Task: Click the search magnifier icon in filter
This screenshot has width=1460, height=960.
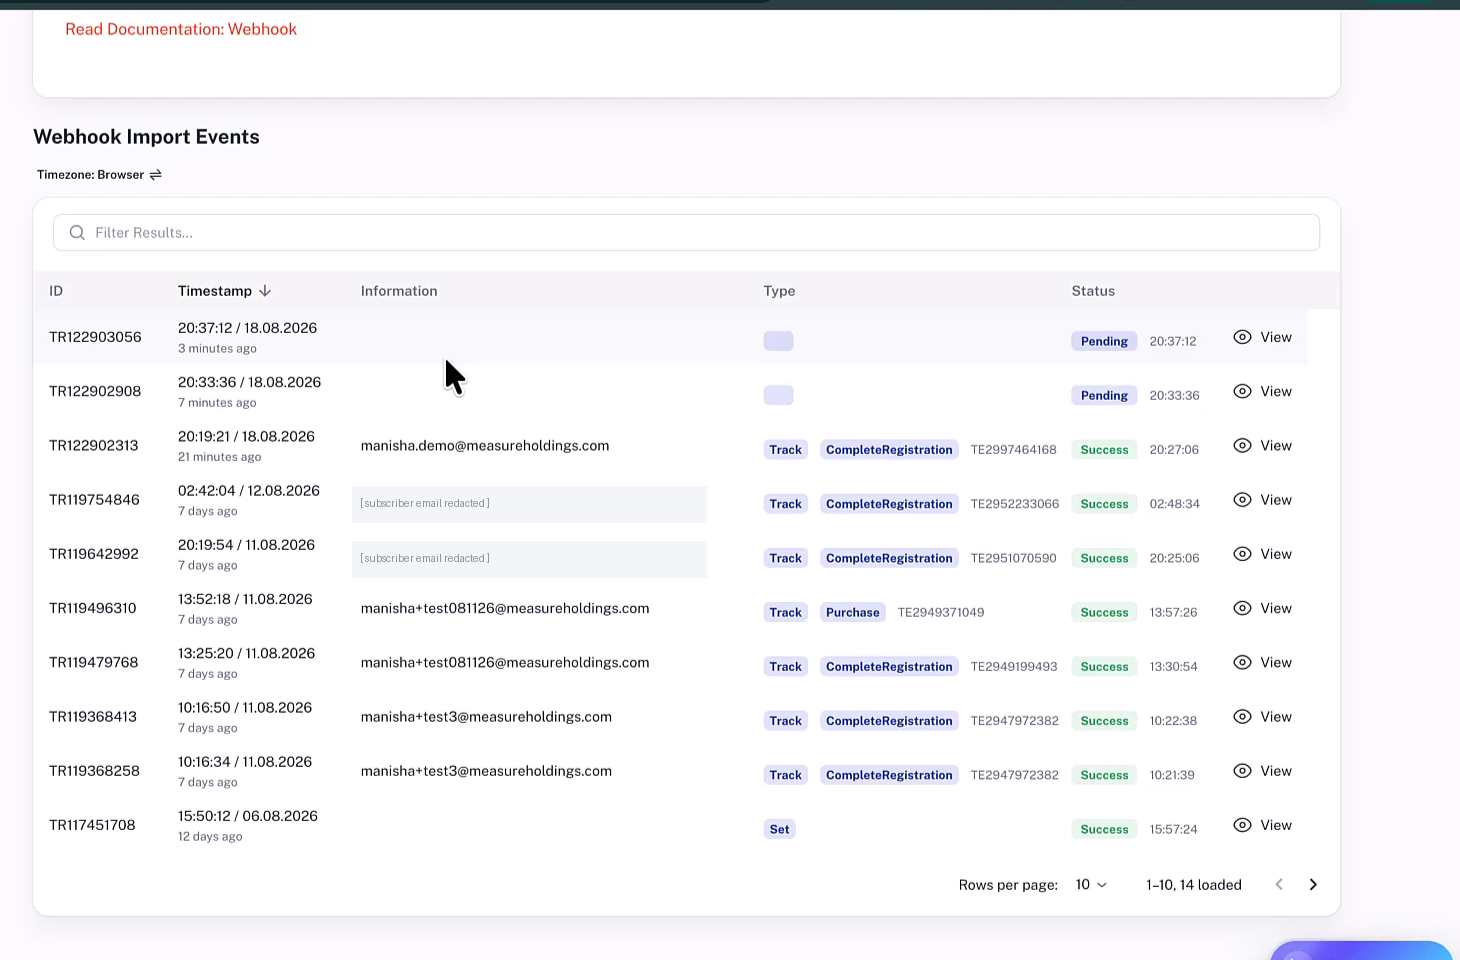Action: pos(77,233)
